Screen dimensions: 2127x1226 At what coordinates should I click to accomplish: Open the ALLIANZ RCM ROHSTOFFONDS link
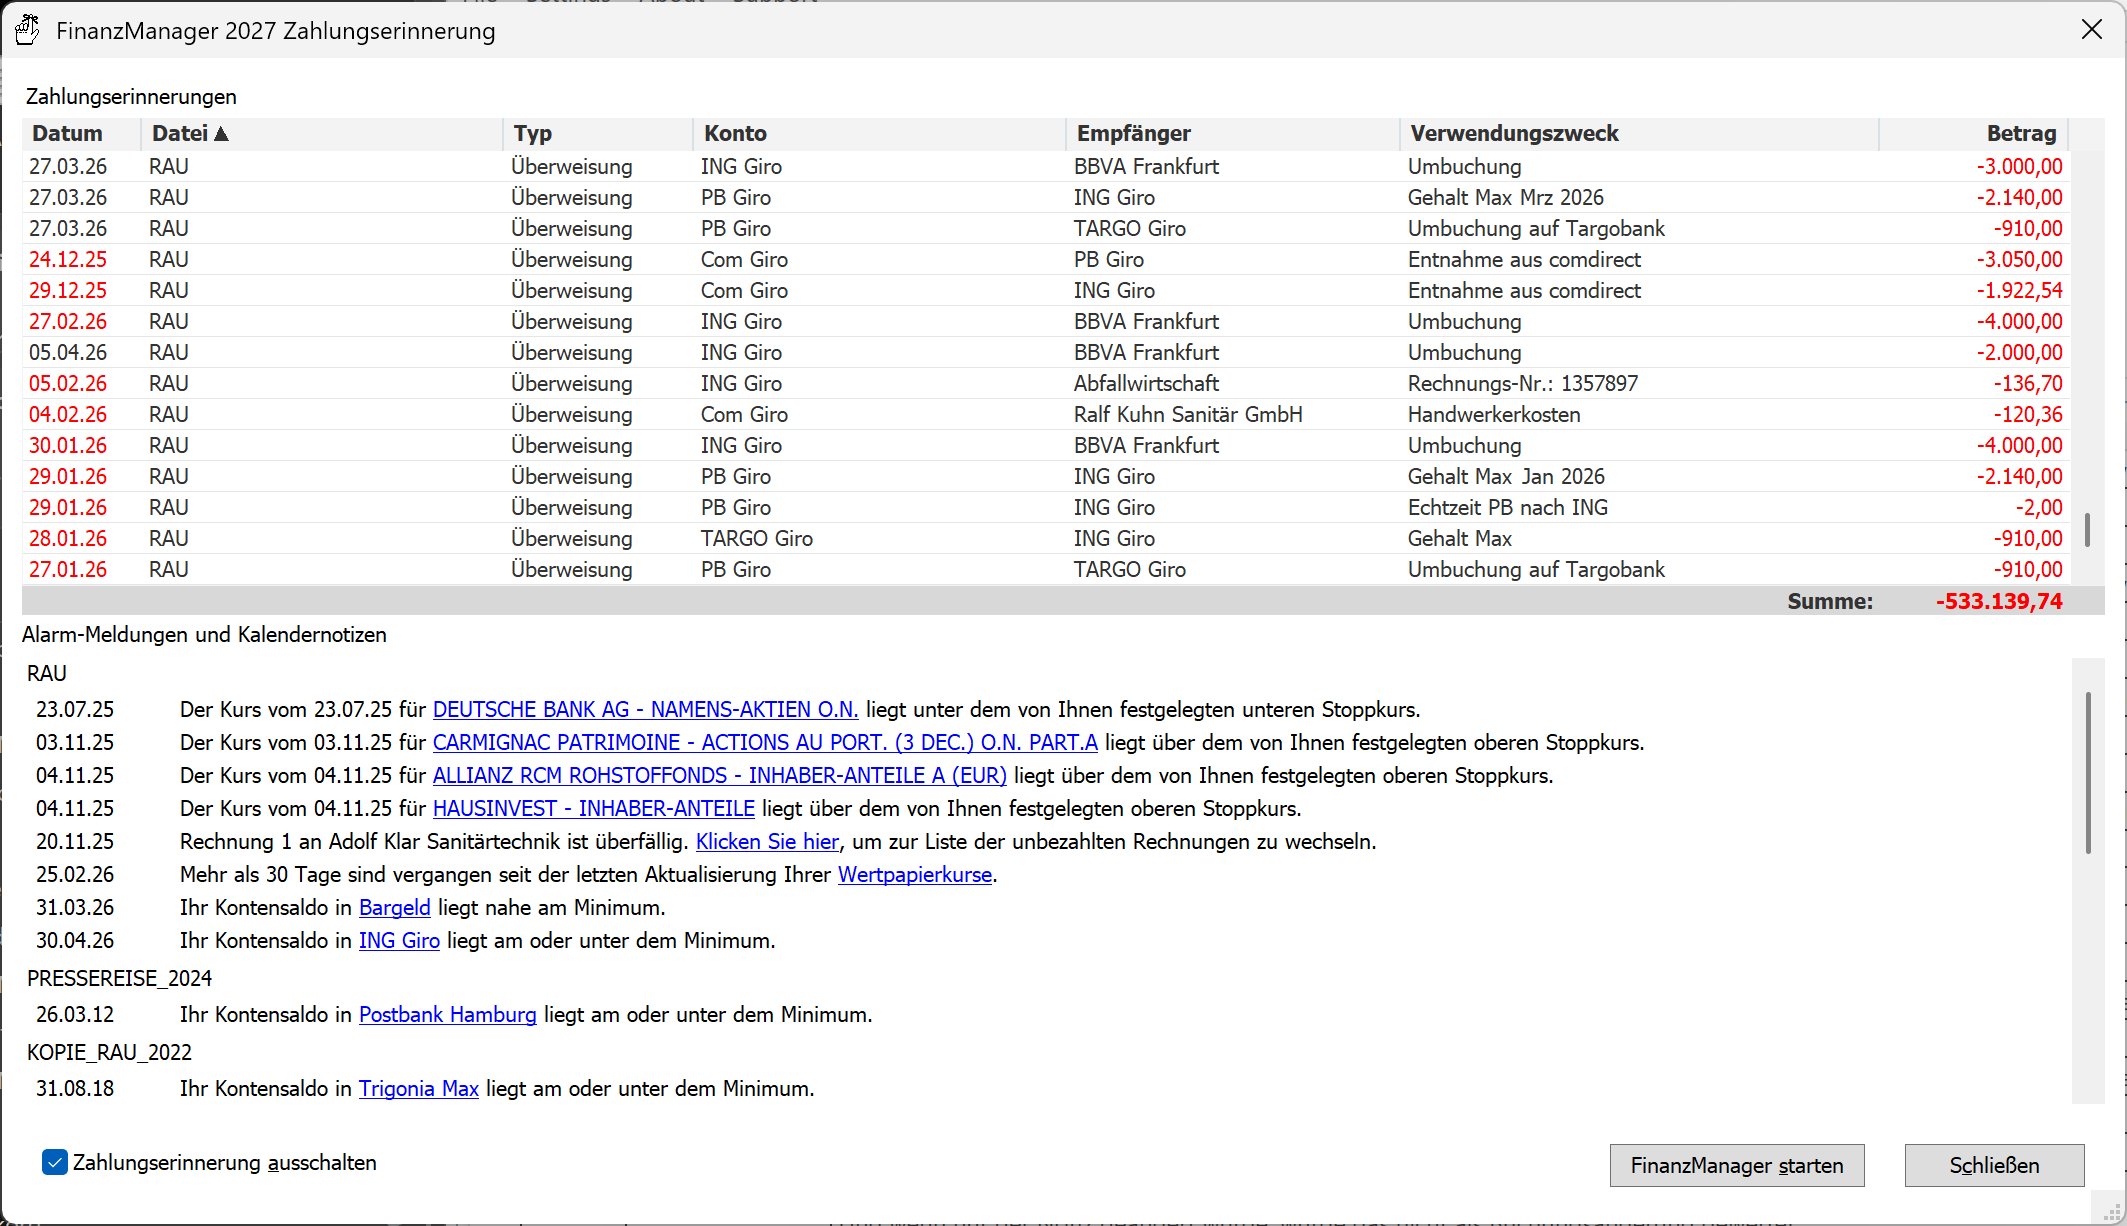click(x=719, y=776)
